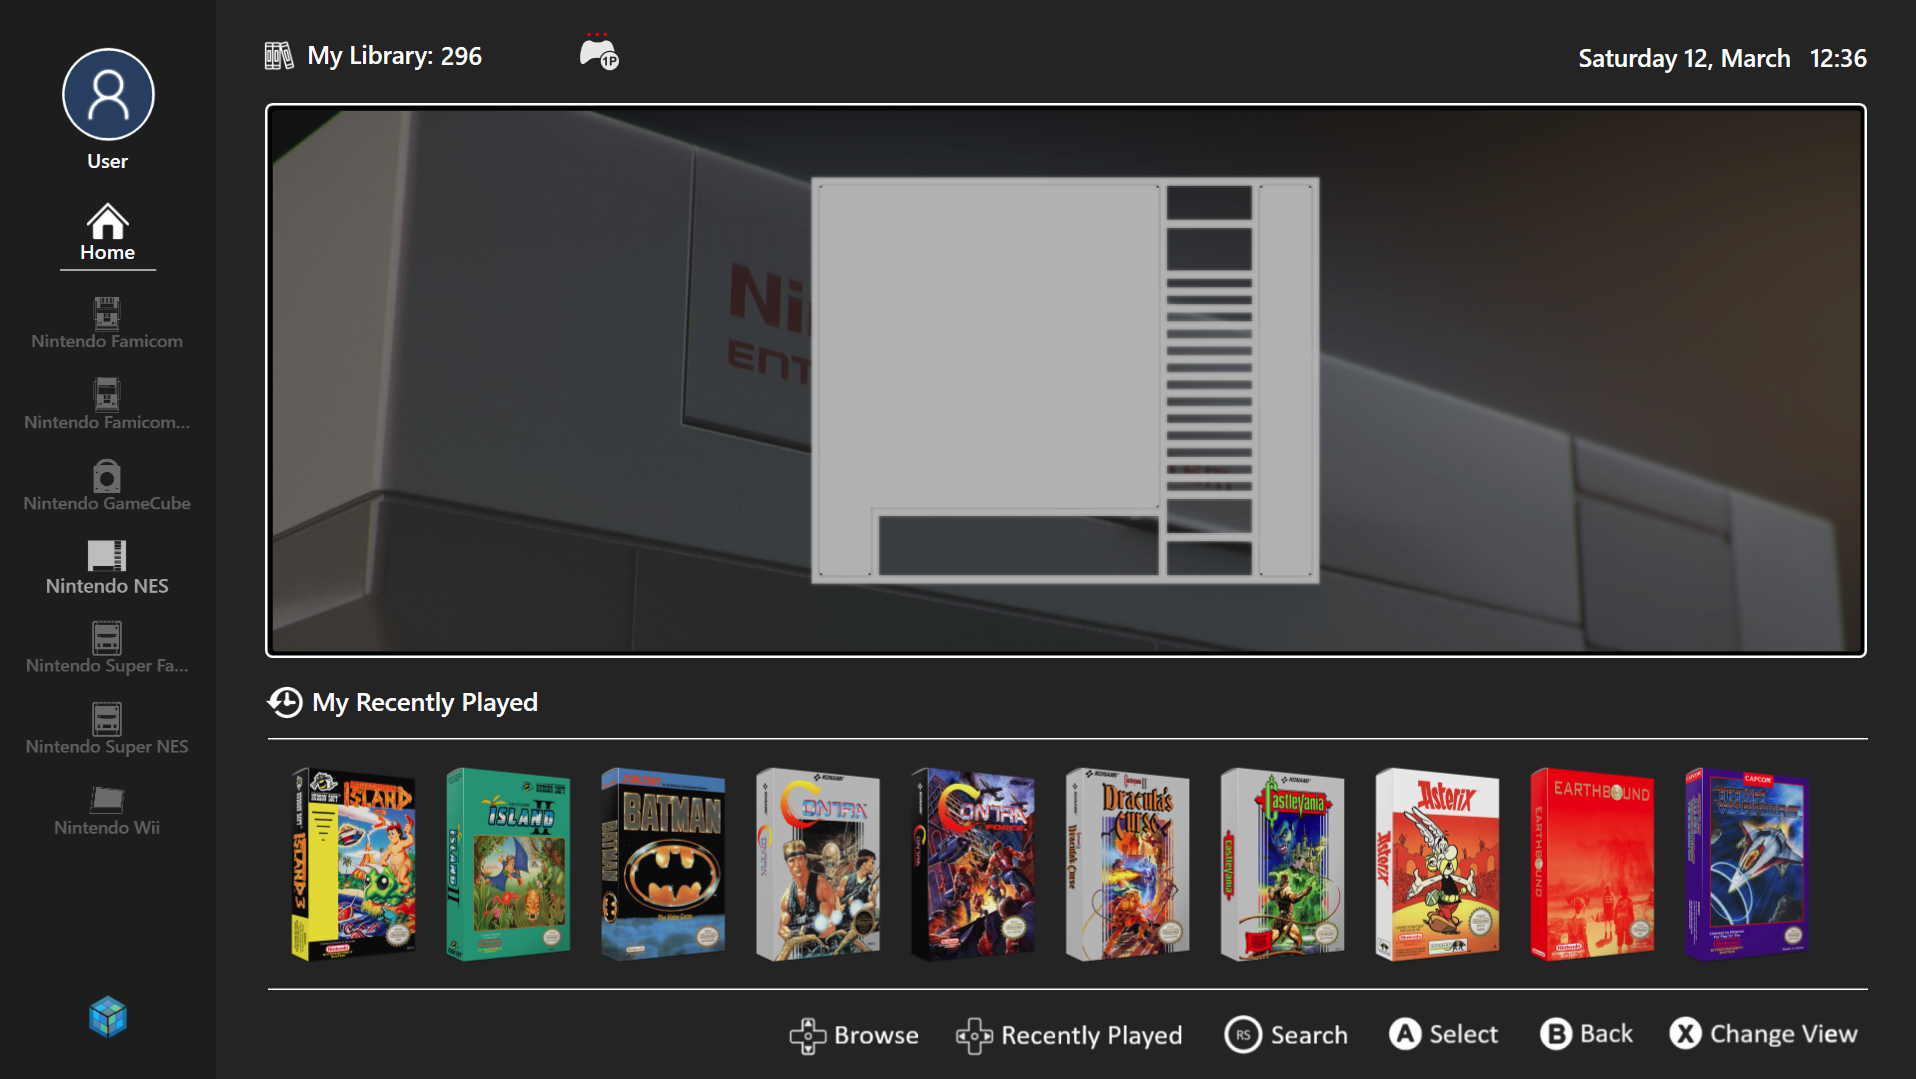Launch the Batman game box
This screenshot has width=1916, height=1079.
[x=663, y=864]
